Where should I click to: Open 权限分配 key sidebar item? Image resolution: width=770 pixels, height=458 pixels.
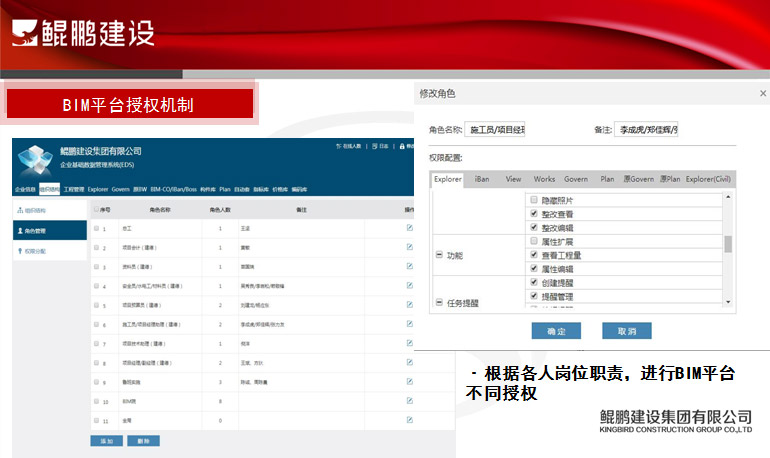pyautogui.click(x=50, y=251)
